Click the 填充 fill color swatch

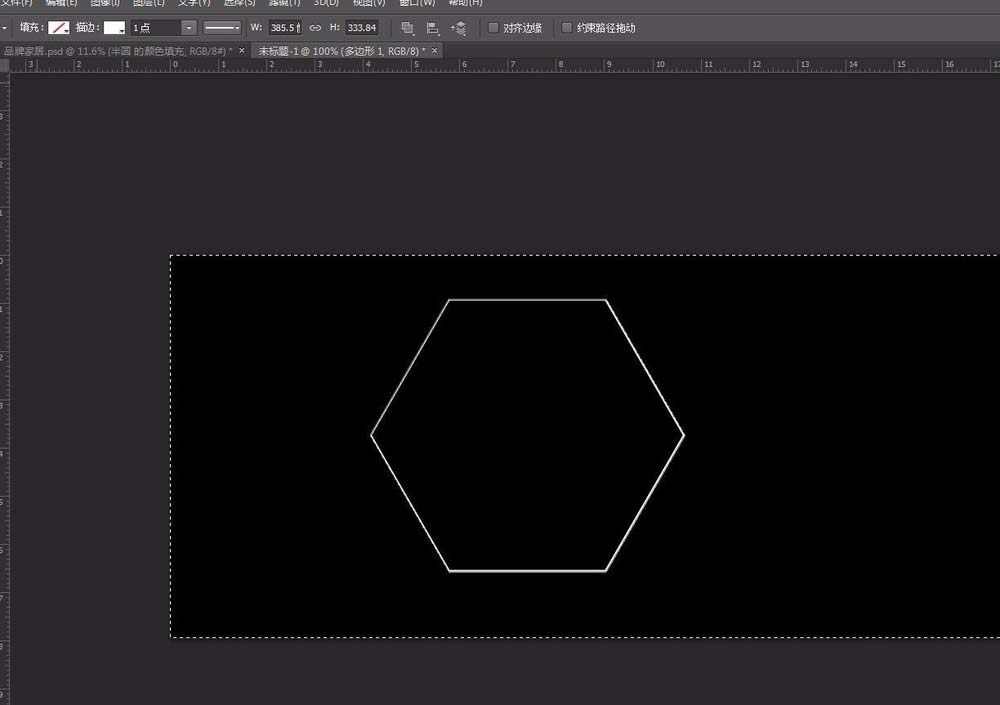click(59, 28)
